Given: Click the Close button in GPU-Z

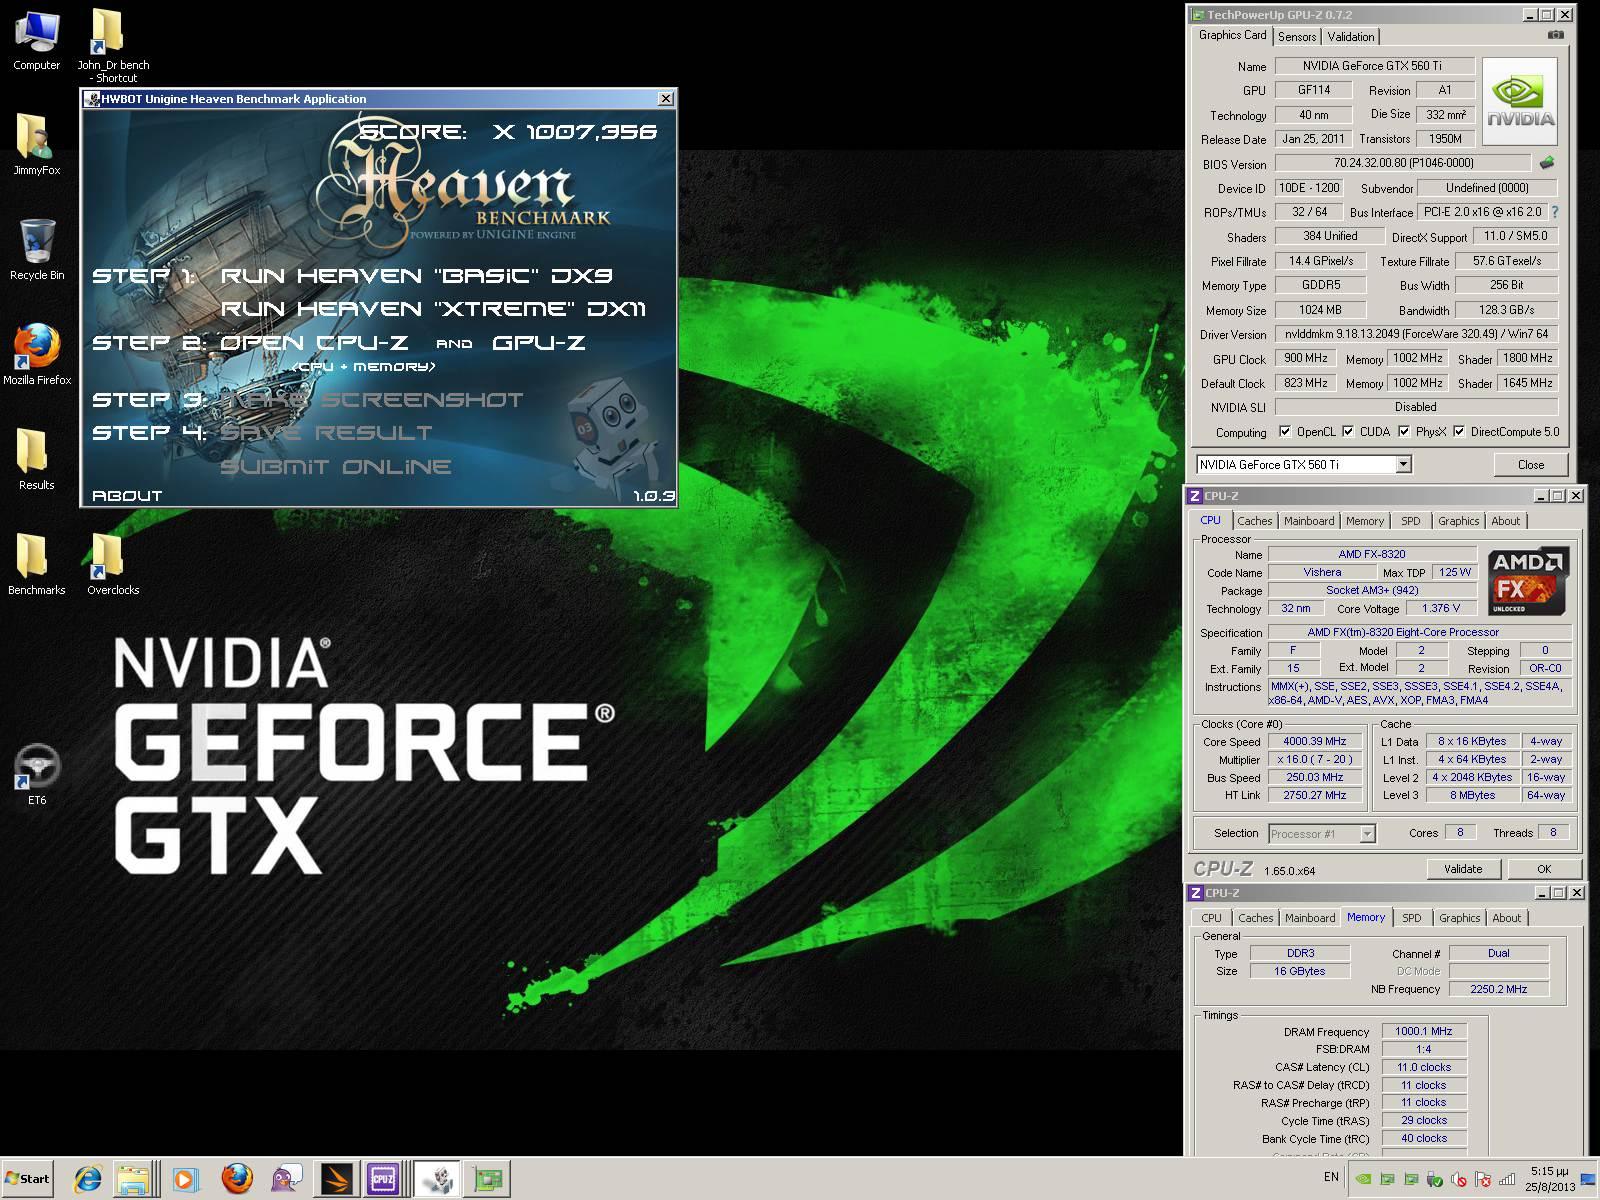Looking at the screenshot, I should click(x=1530, y=464).
